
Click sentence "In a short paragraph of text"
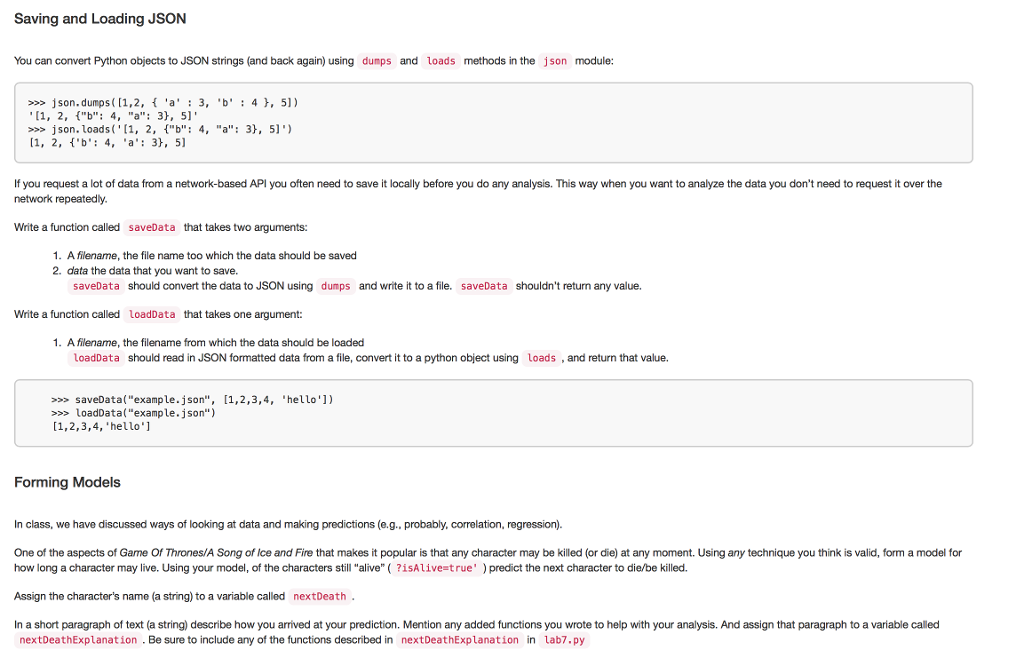click(x=477, y=625)
